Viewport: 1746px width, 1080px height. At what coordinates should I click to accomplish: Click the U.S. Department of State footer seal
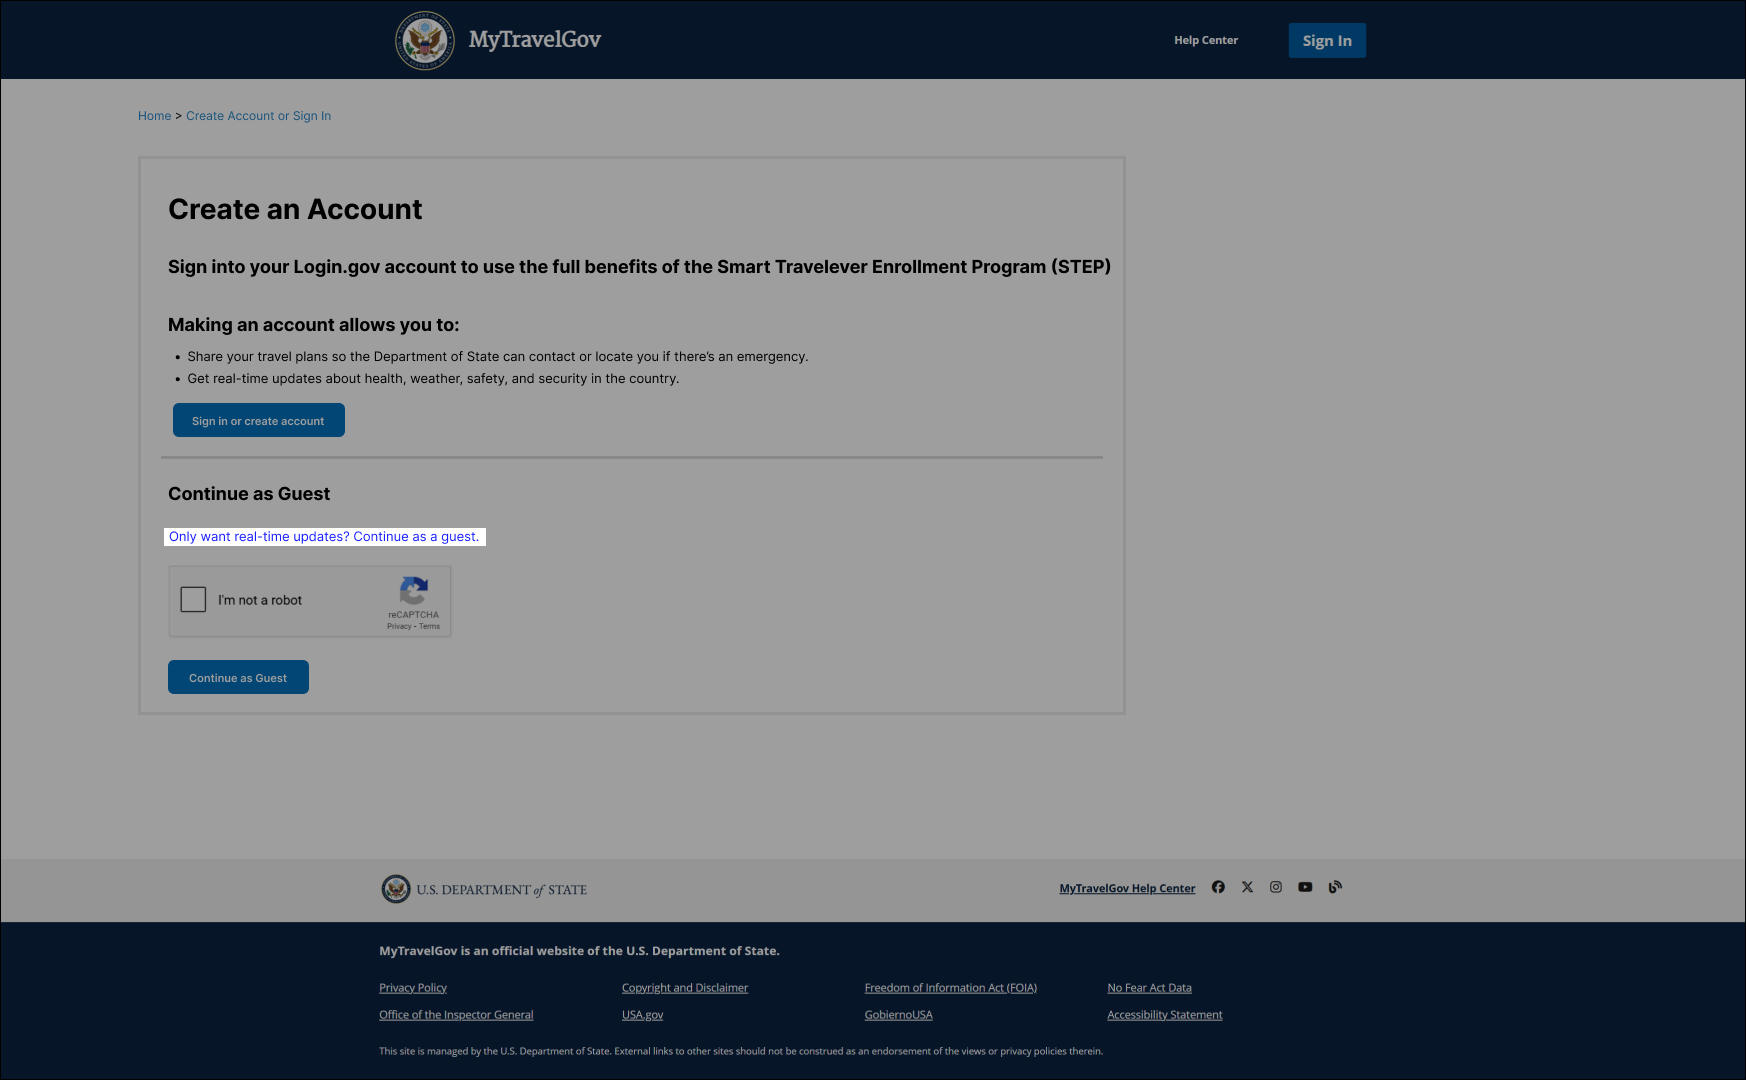click(x=396, y=889)
